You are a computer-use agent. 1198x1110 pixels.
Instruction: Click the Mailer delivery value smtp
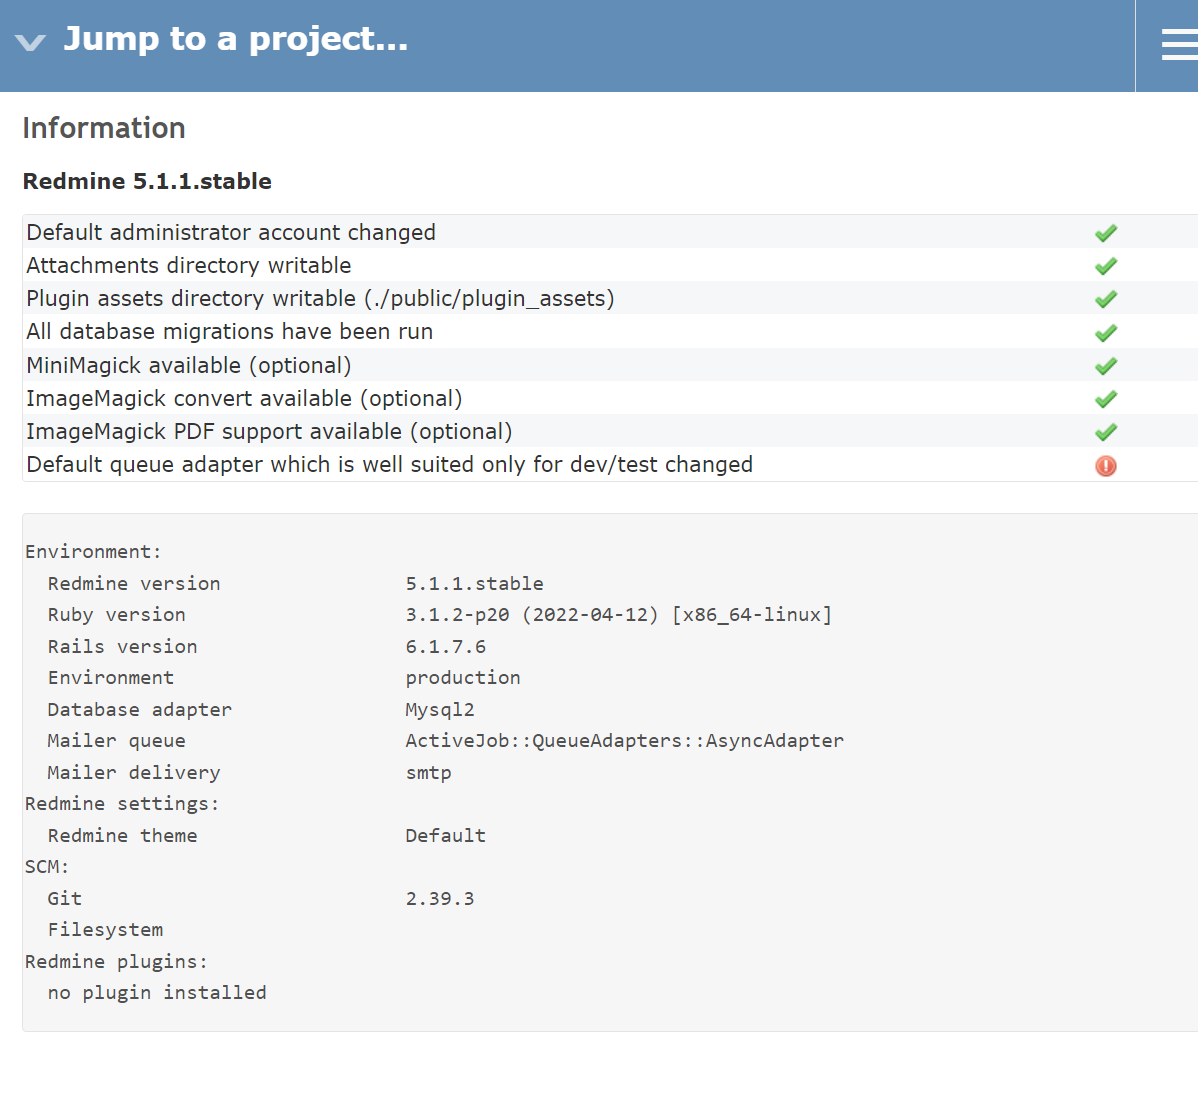[429, 773]
